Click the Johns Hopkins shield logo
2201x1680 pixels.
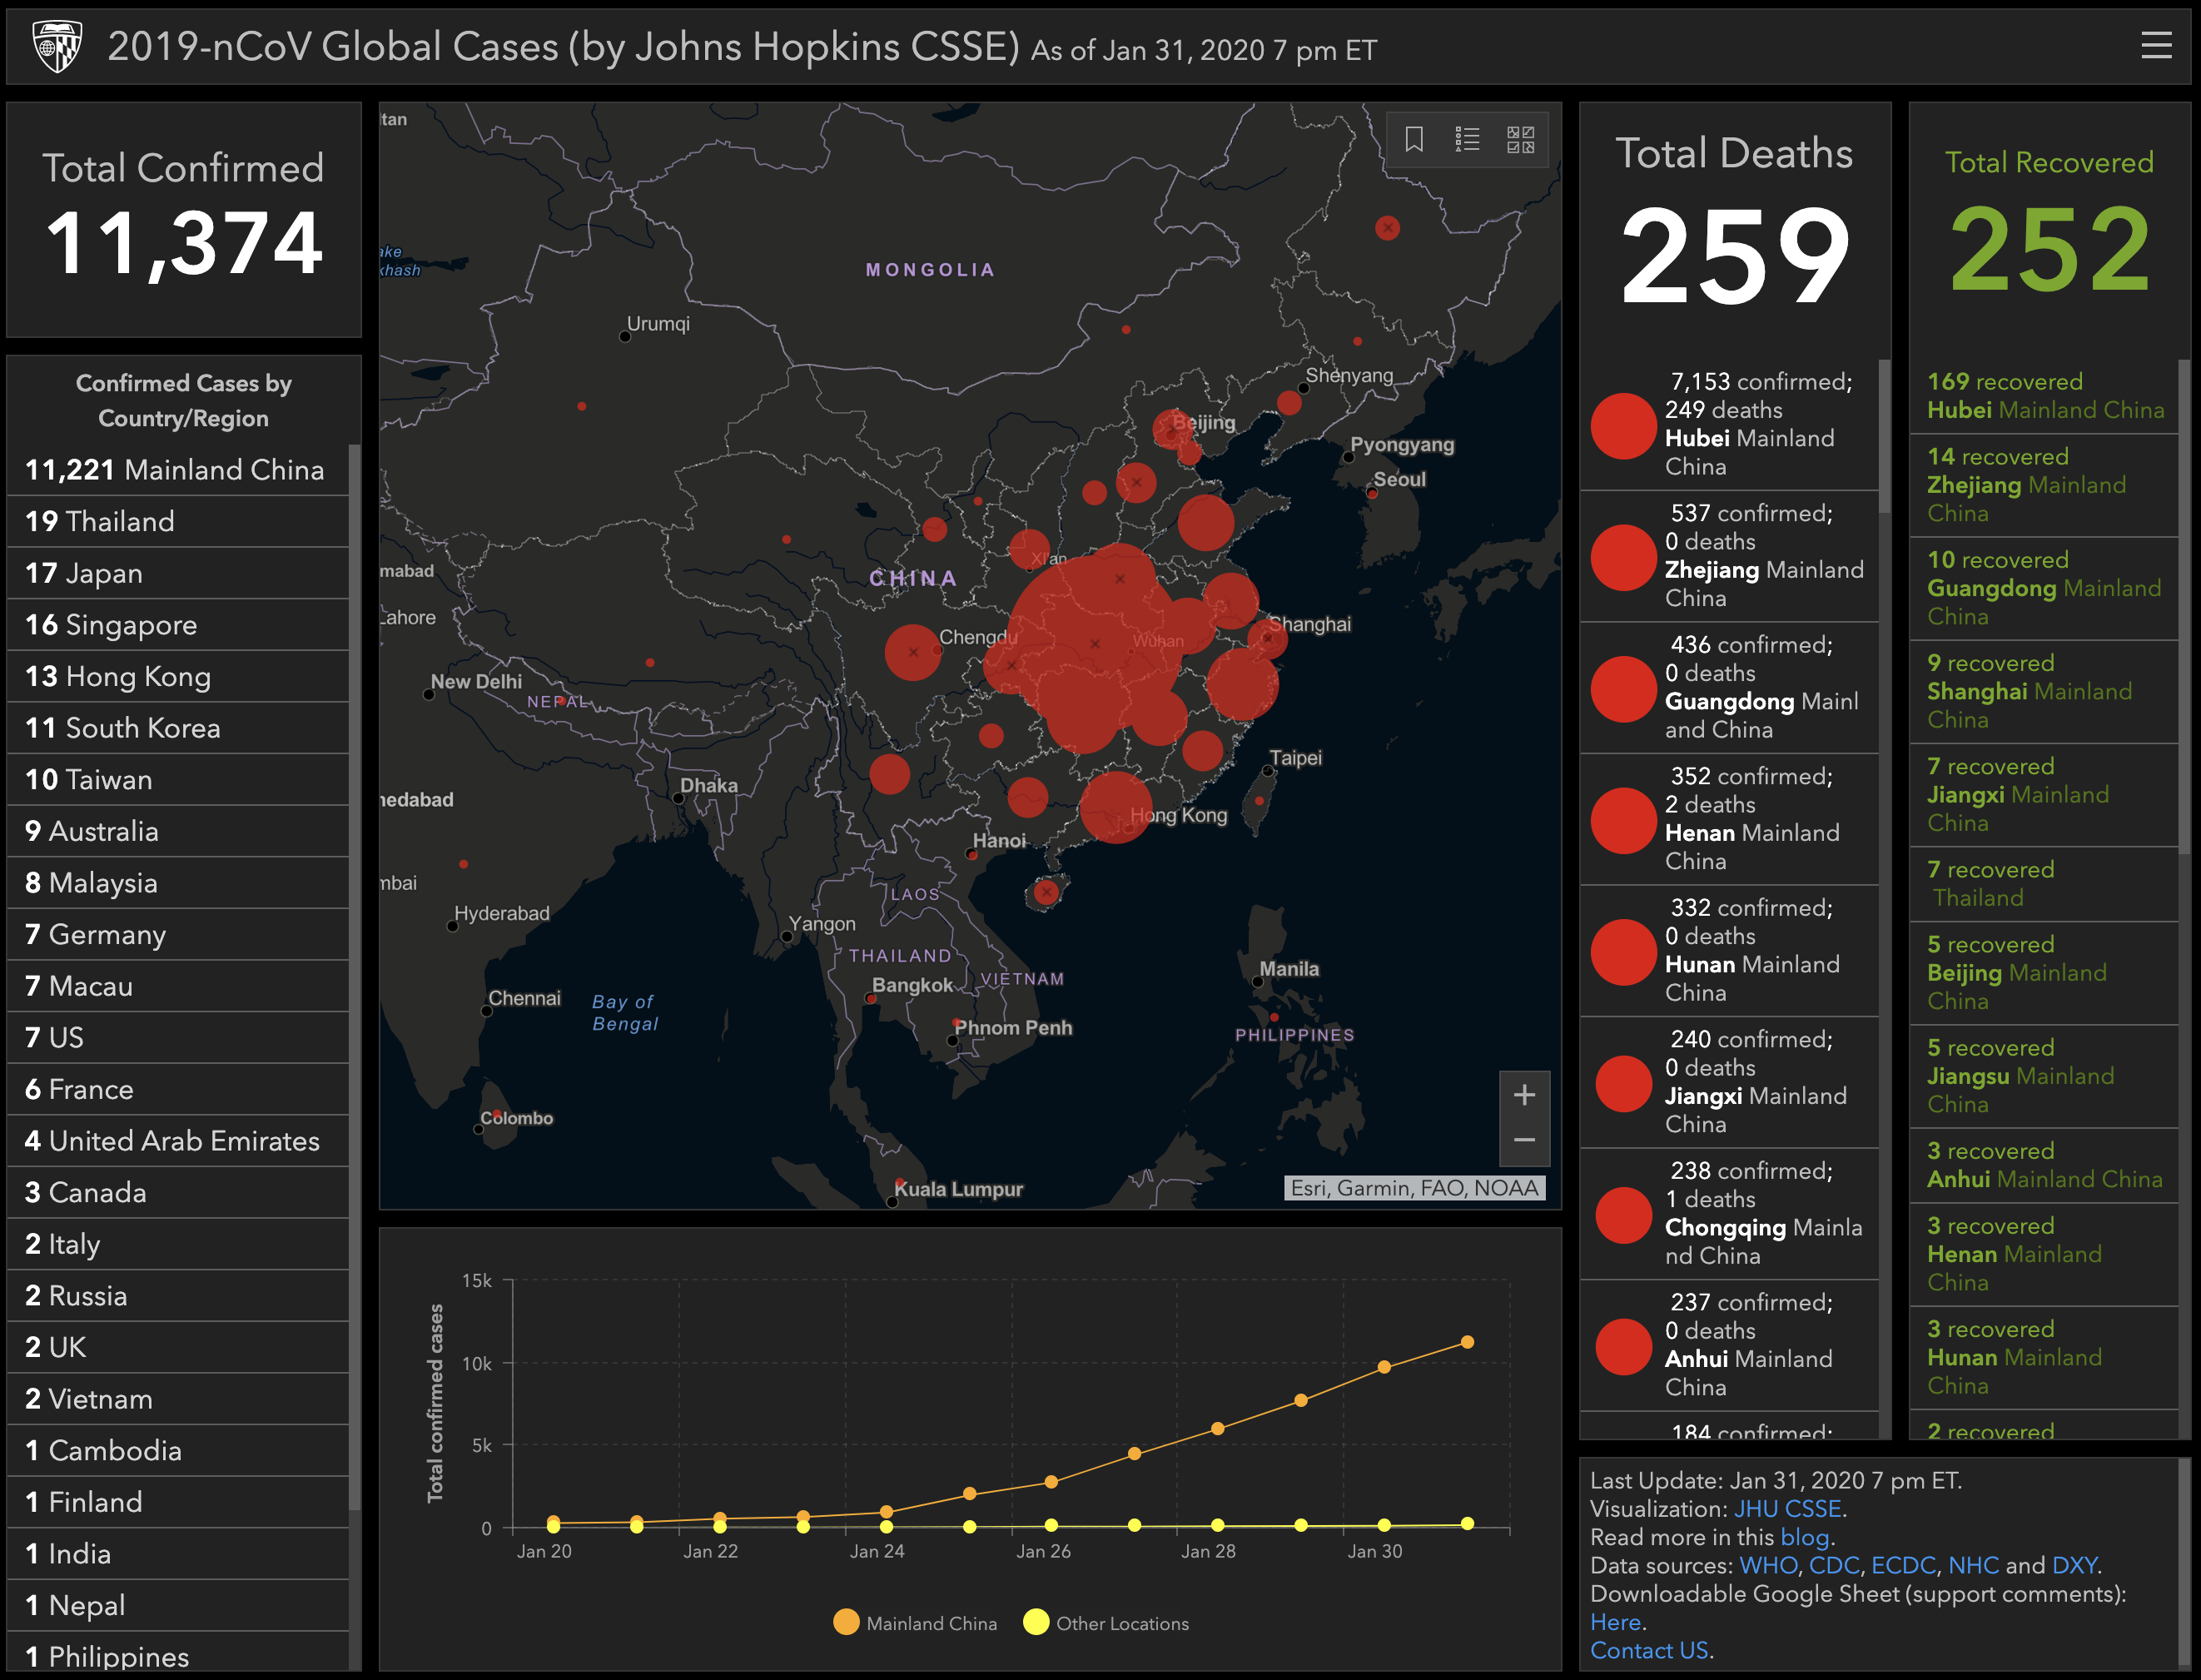point(57,46)
